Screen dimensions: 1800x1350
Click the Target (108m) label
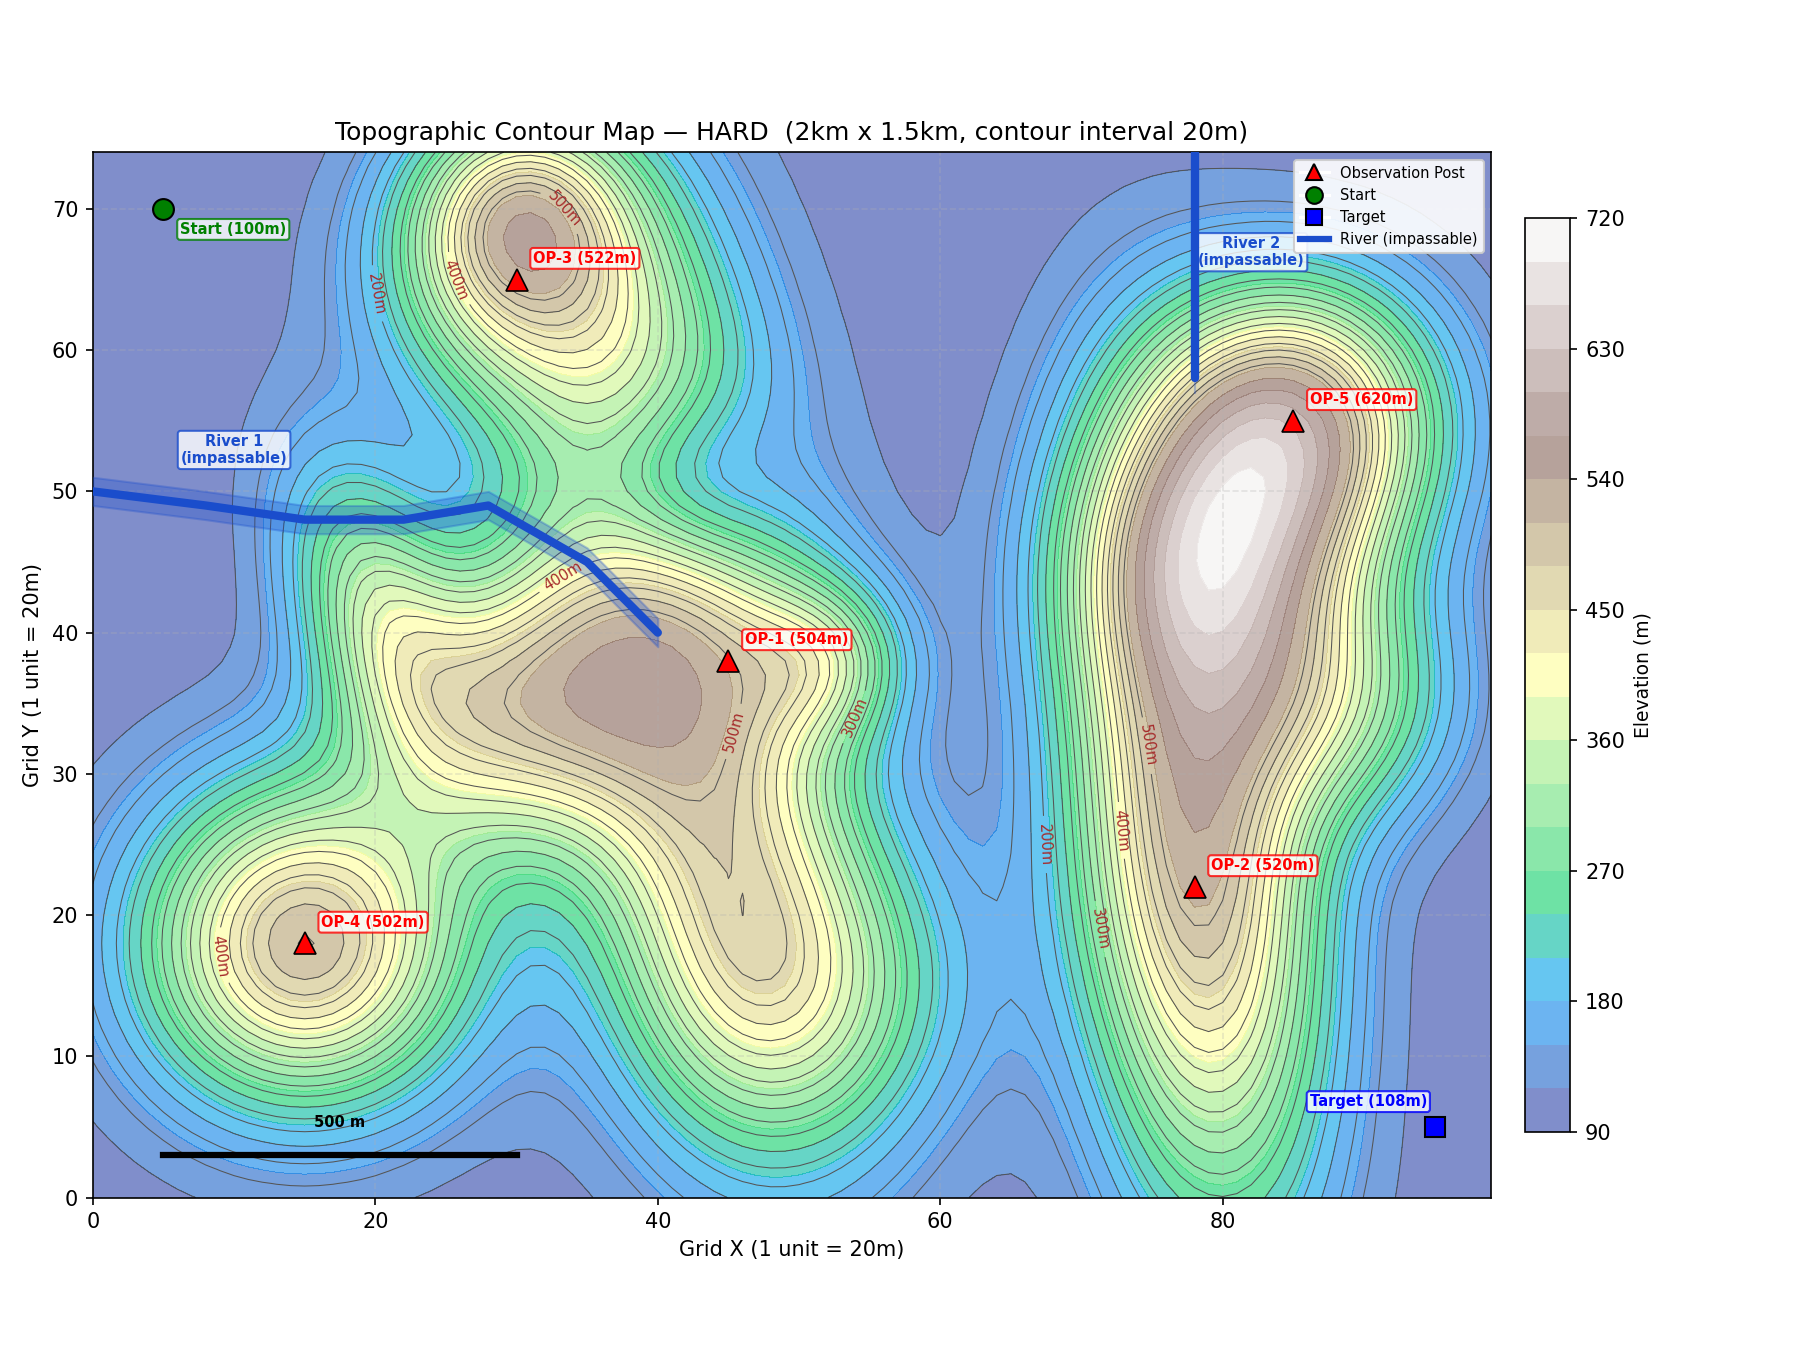pos(1368,1101)
